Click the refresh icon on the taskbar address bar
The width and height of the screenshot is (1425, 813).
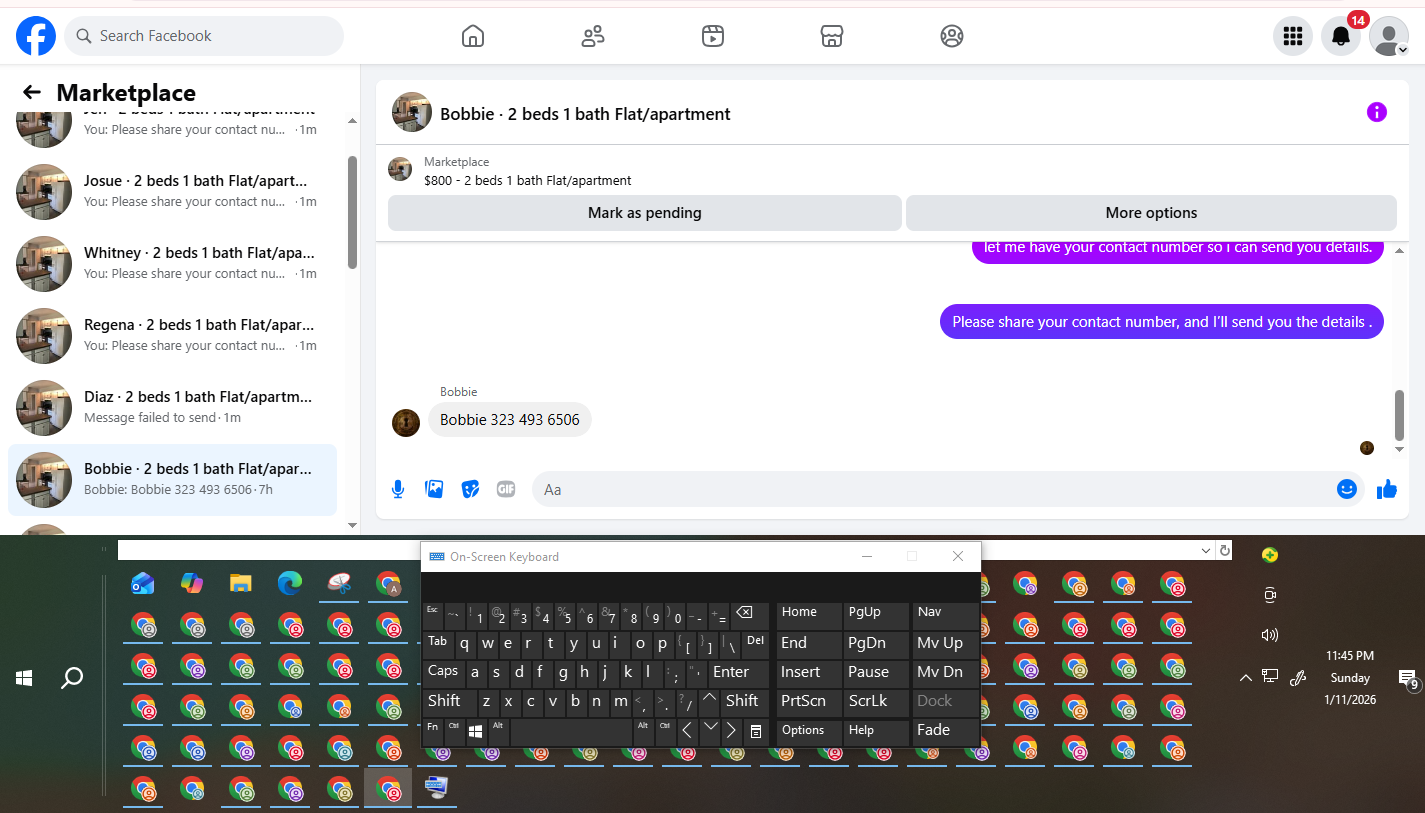pos(1224,551)
